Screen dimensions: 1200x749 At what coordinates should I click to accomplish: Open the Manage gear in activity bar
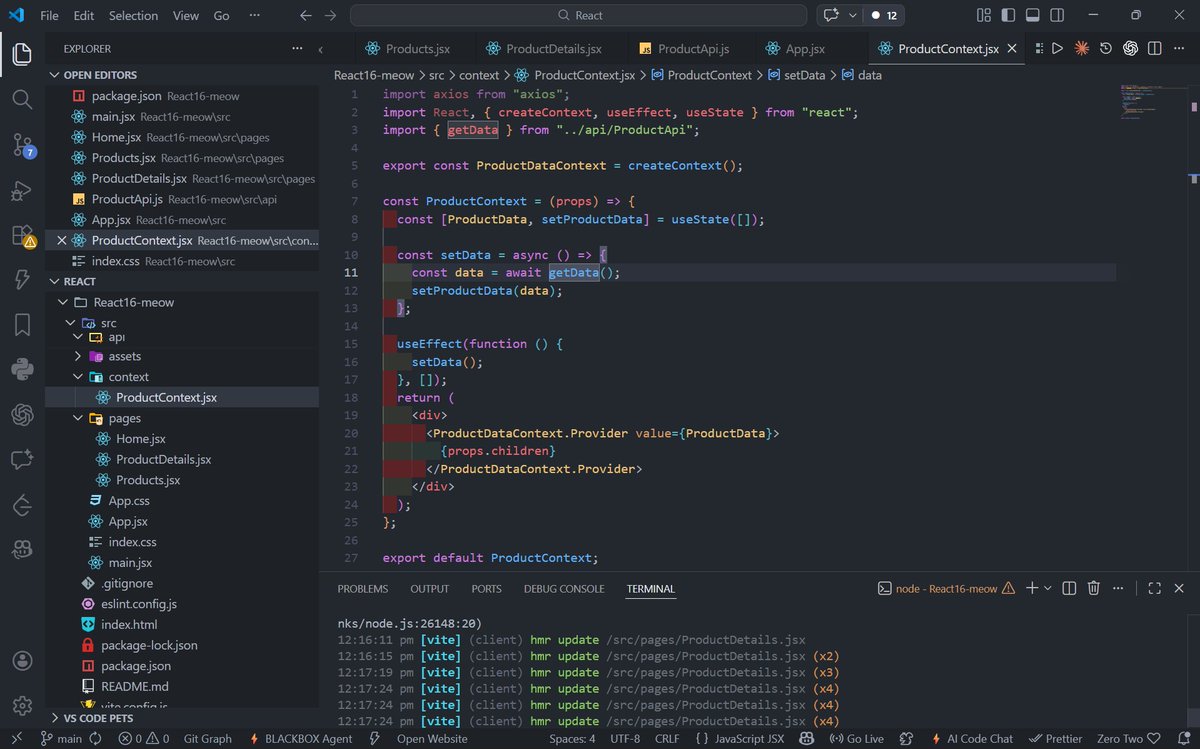click(x=22, y=706)
